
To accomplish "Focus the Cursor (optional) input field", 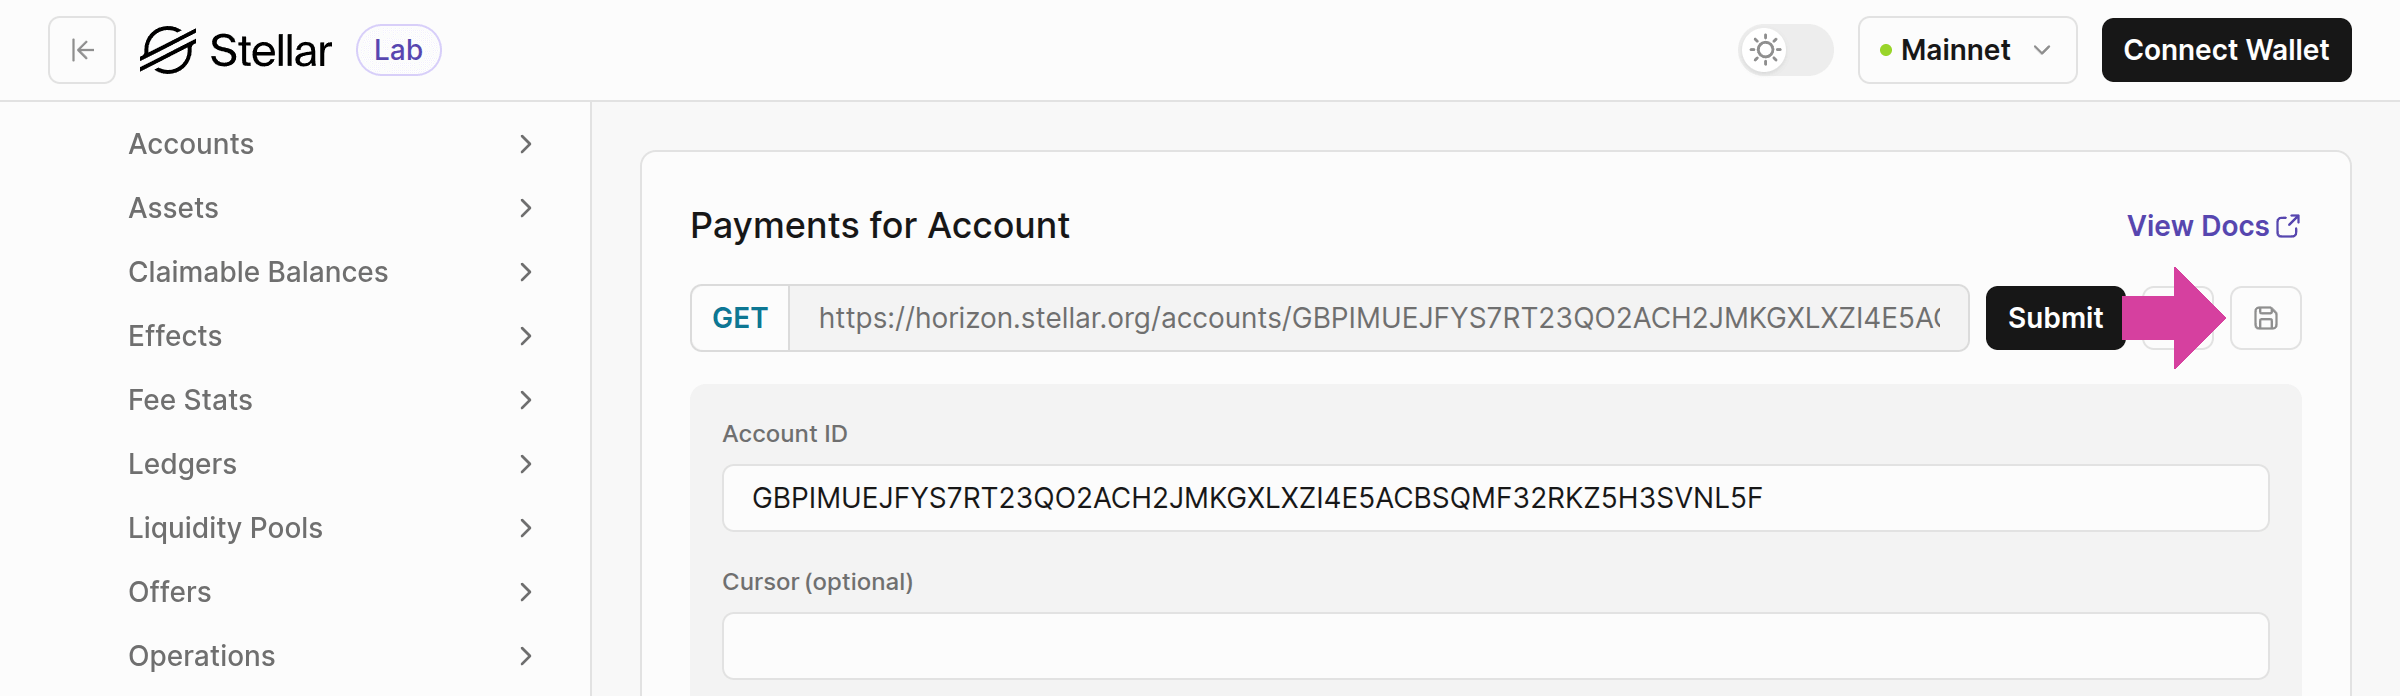I will click(1495, 646).
